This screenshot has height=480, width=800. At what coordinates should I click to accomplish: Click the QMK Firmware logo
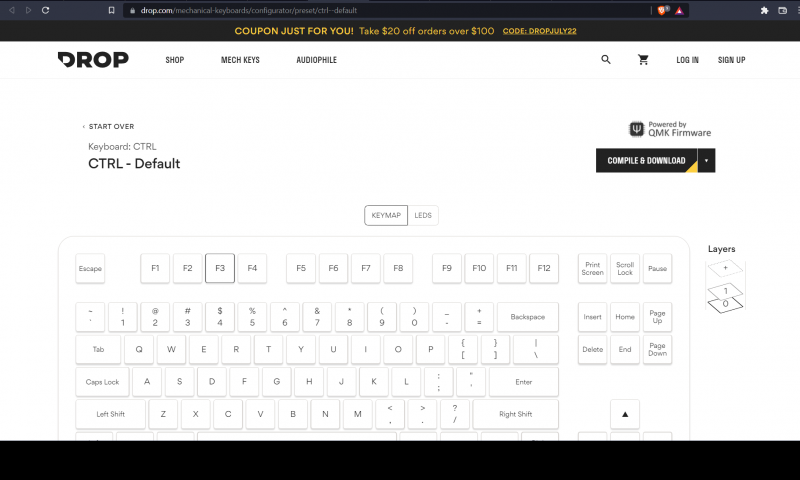point(670,129)
